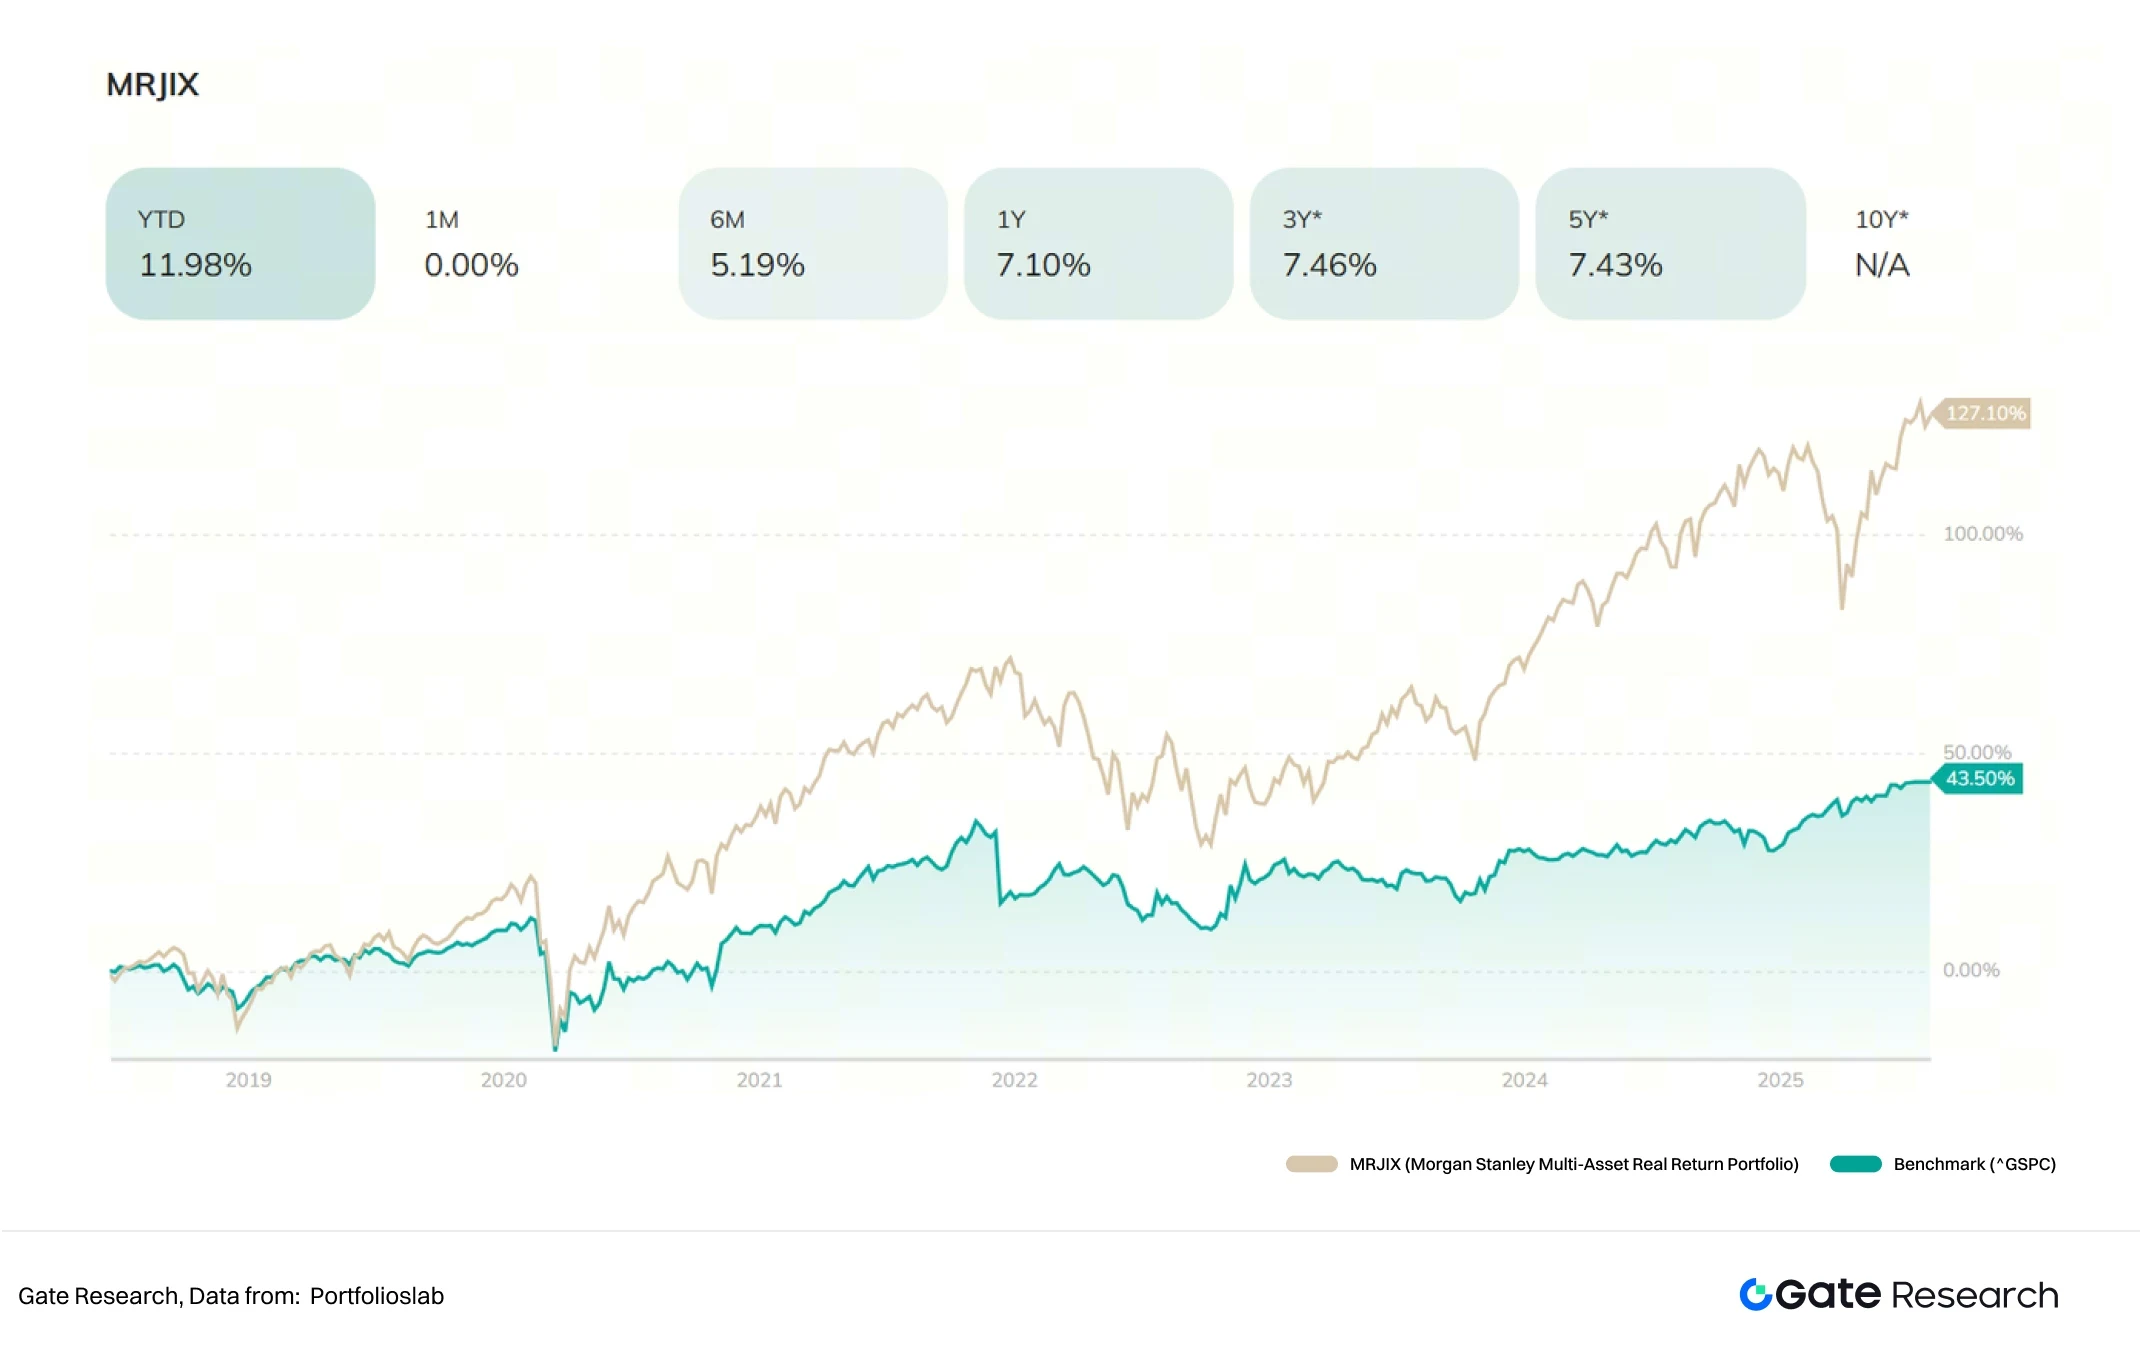Image resolution: width=2140 pixels, height=1360 pixels.
Task: Open the 3Y* 7.46% period tab
Action: (1384, 244)
